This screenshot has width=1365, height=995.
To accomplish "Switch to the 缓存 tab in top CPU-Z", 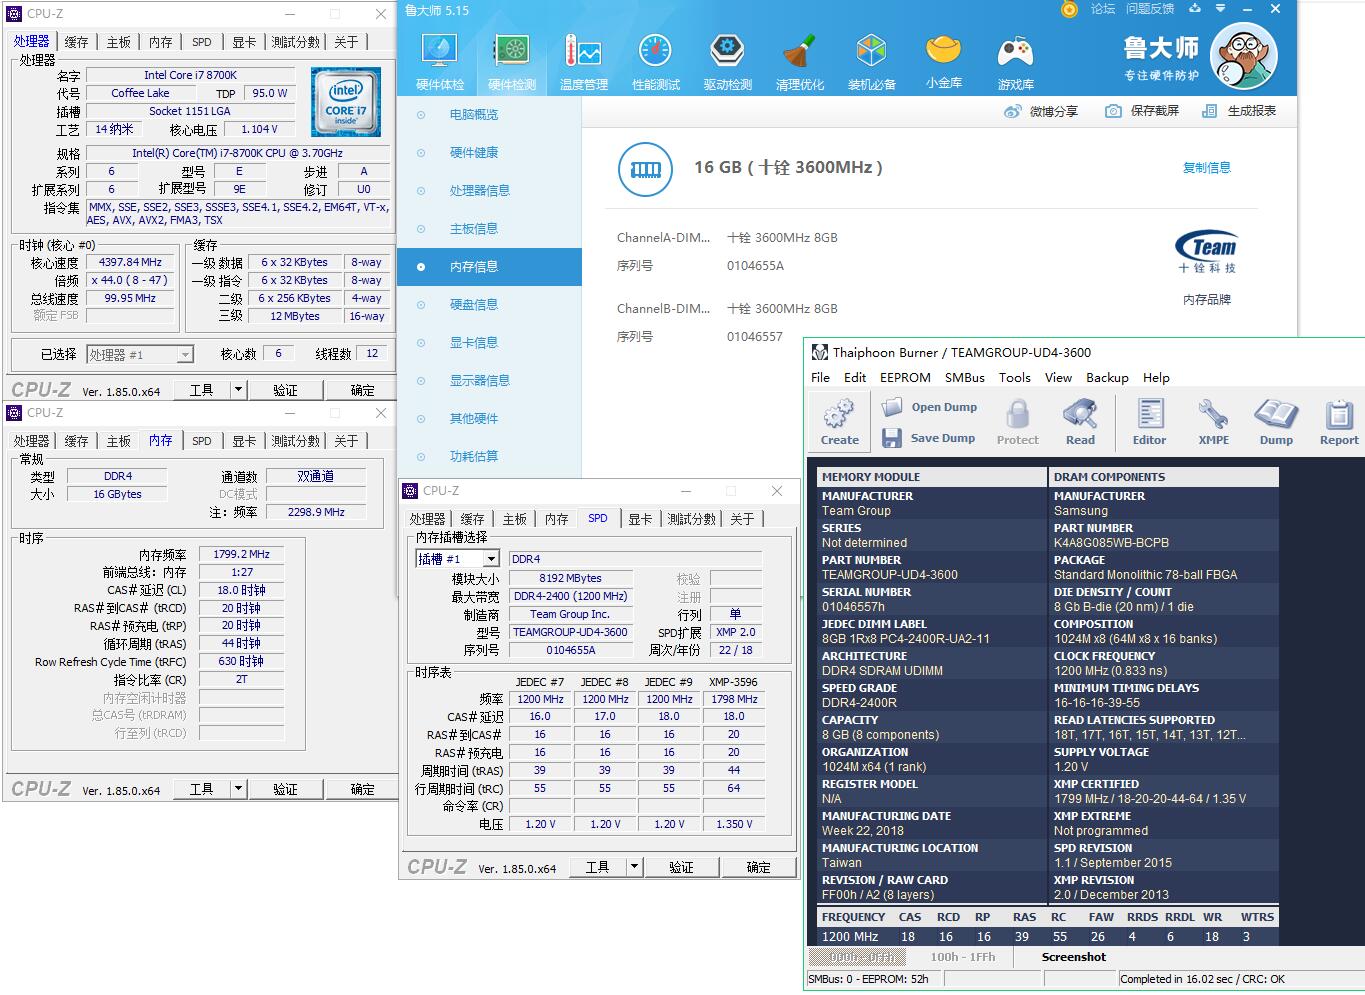I will pyautogui.click(x=76, y=42).
